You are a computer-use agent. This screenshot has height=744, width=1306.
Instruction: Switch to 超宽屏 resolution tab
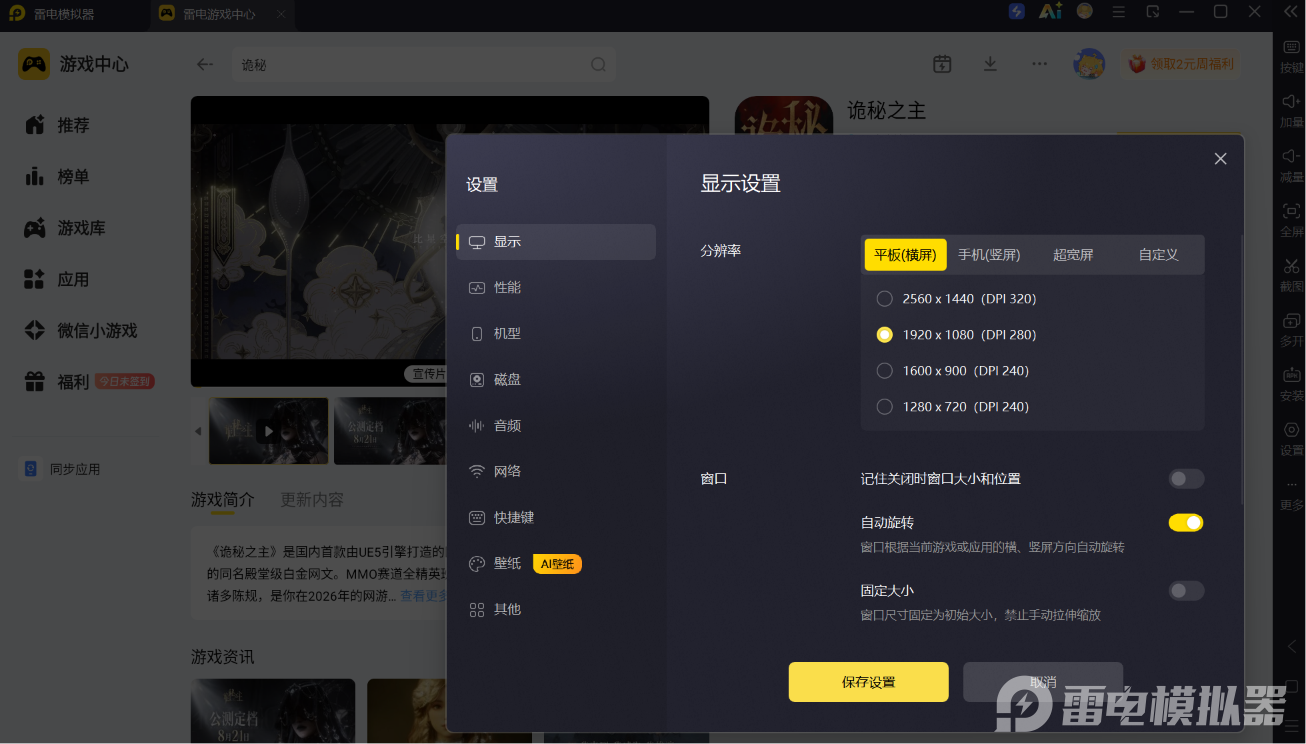point(1073,255)
